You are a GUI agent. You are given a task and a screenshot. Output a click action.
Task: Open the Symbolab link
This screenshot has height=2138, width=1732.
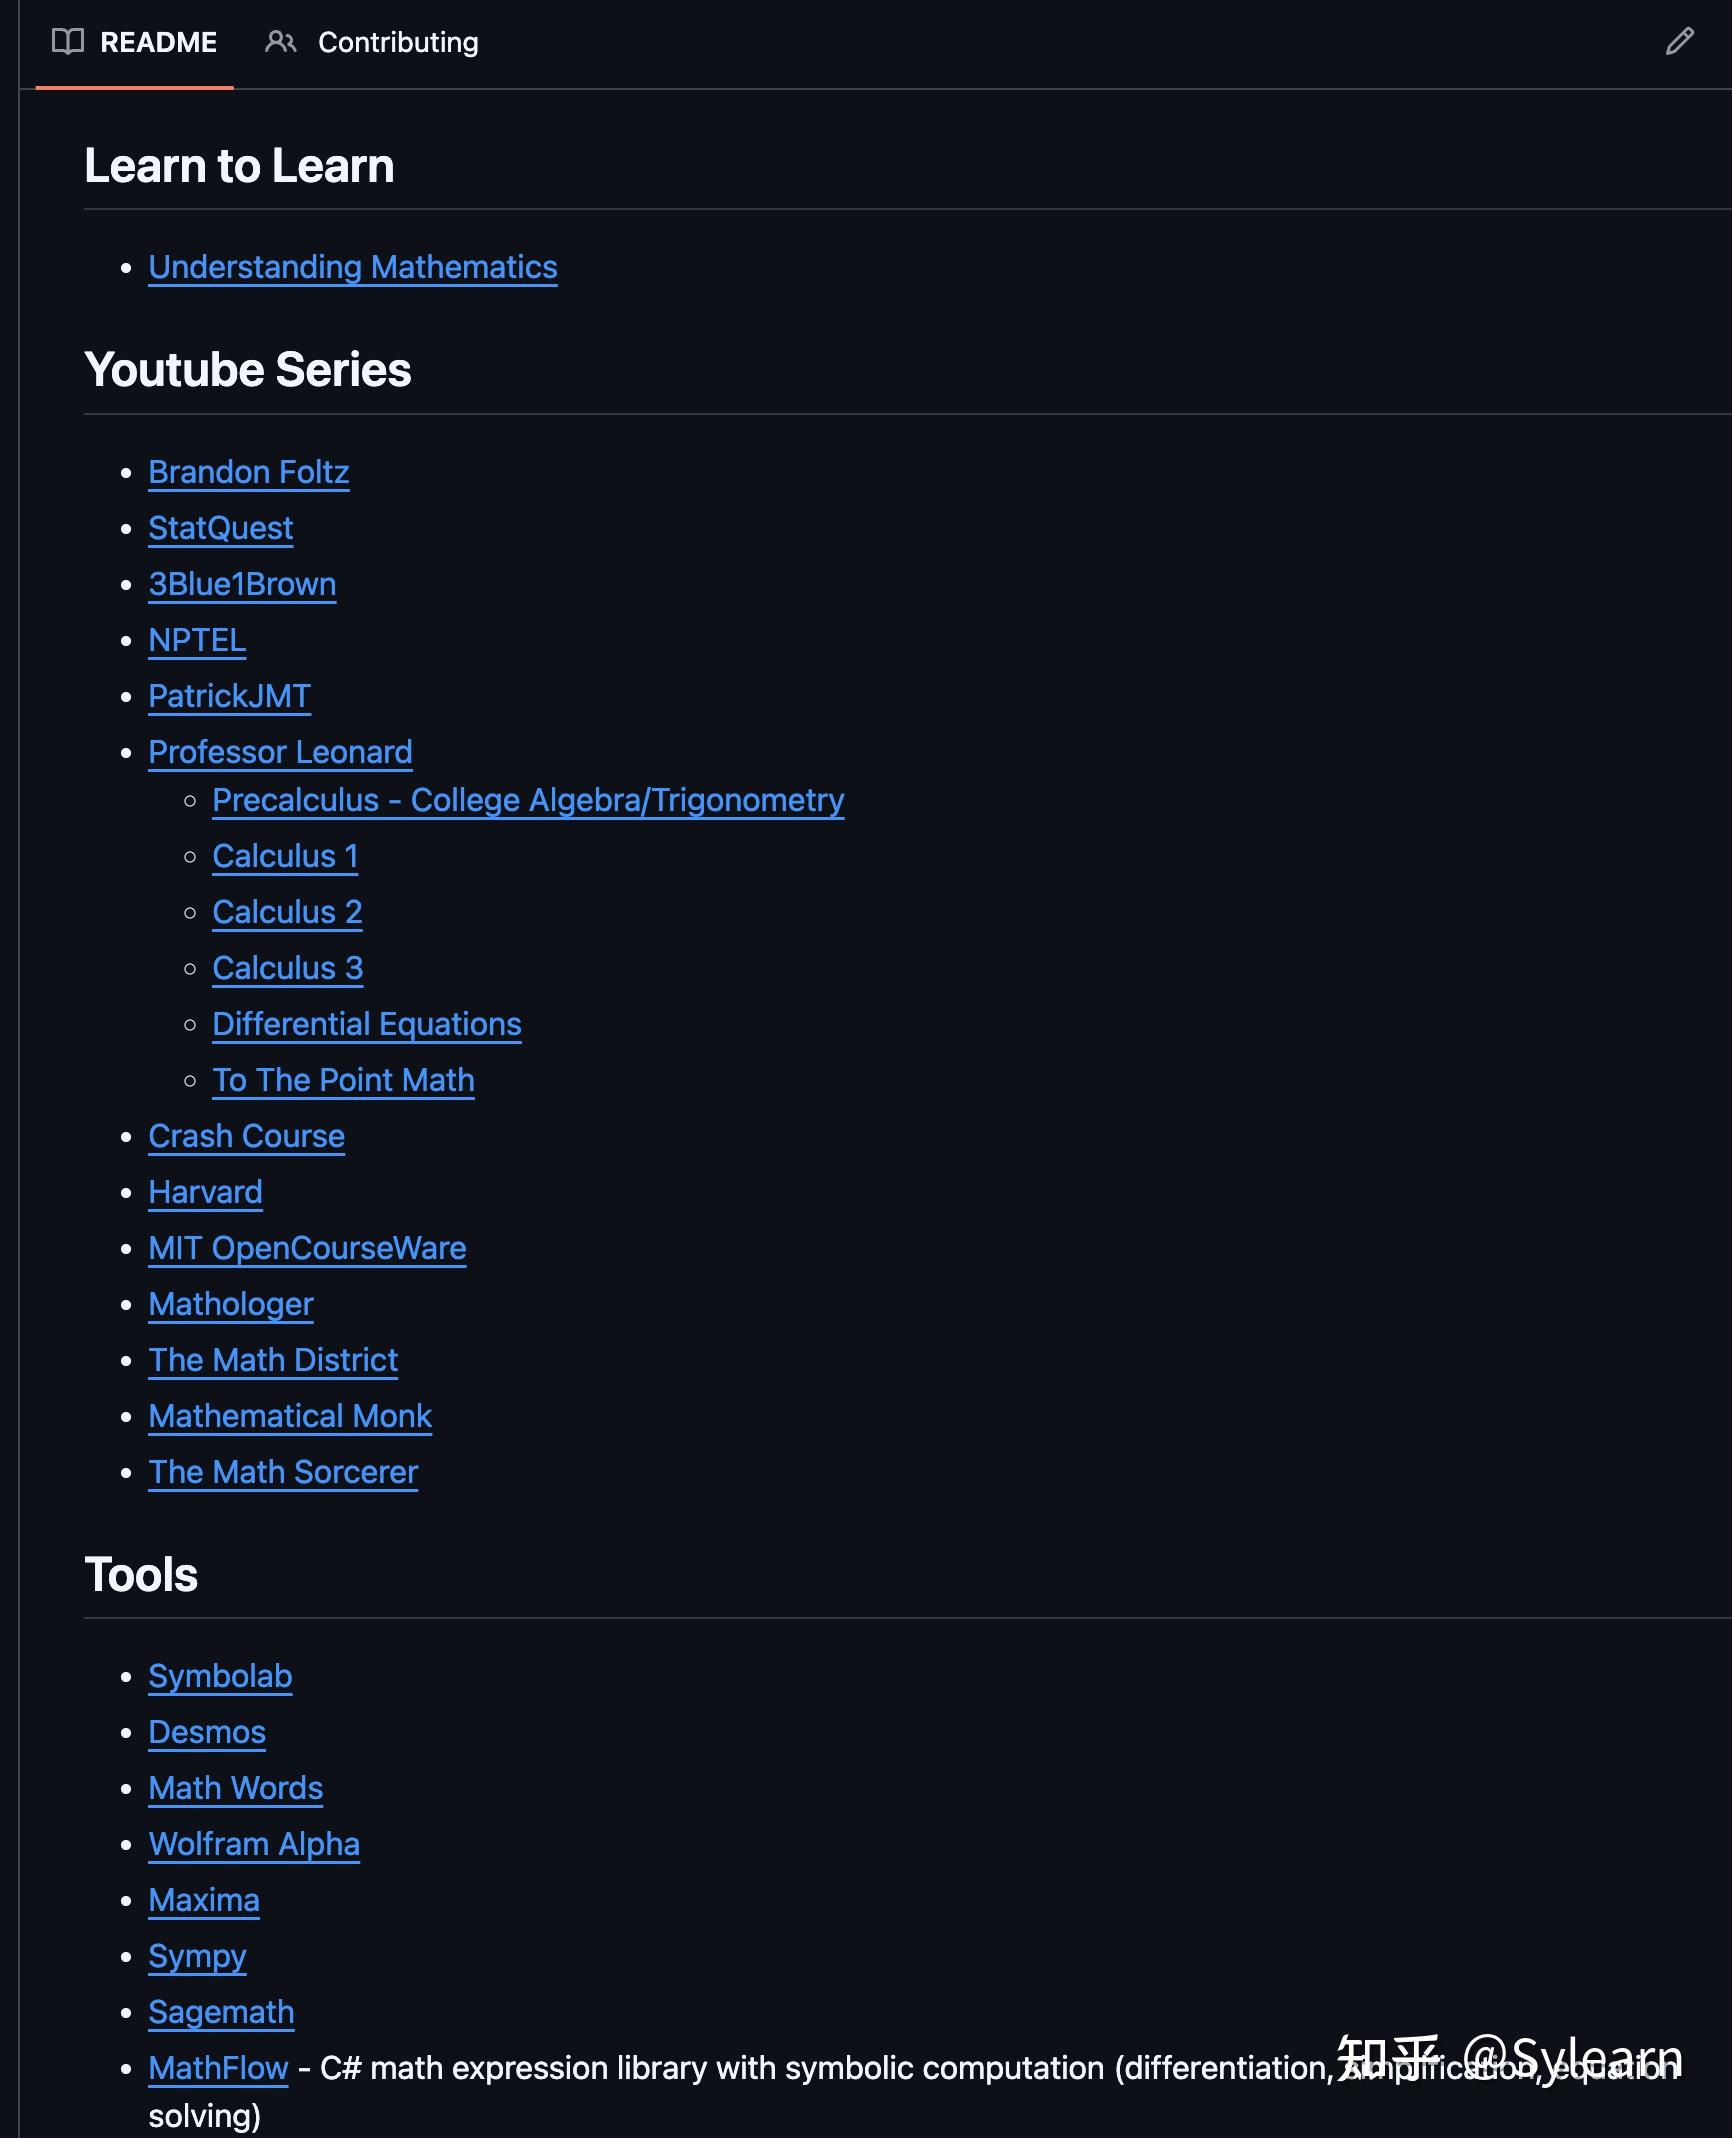(220, 1676)
